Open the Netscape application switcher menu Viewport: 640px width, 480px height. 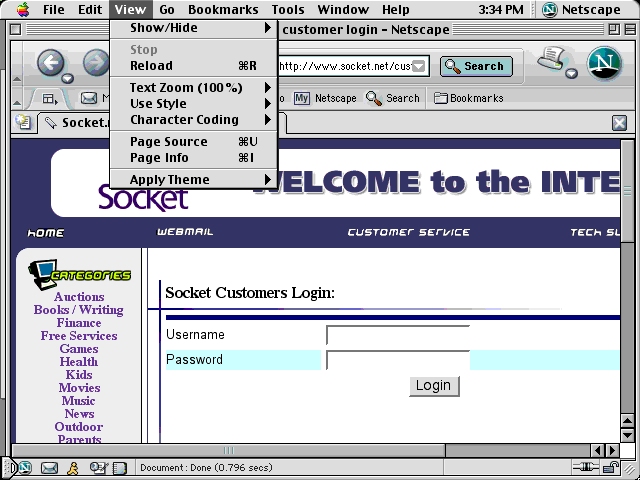tap(581, 9)
